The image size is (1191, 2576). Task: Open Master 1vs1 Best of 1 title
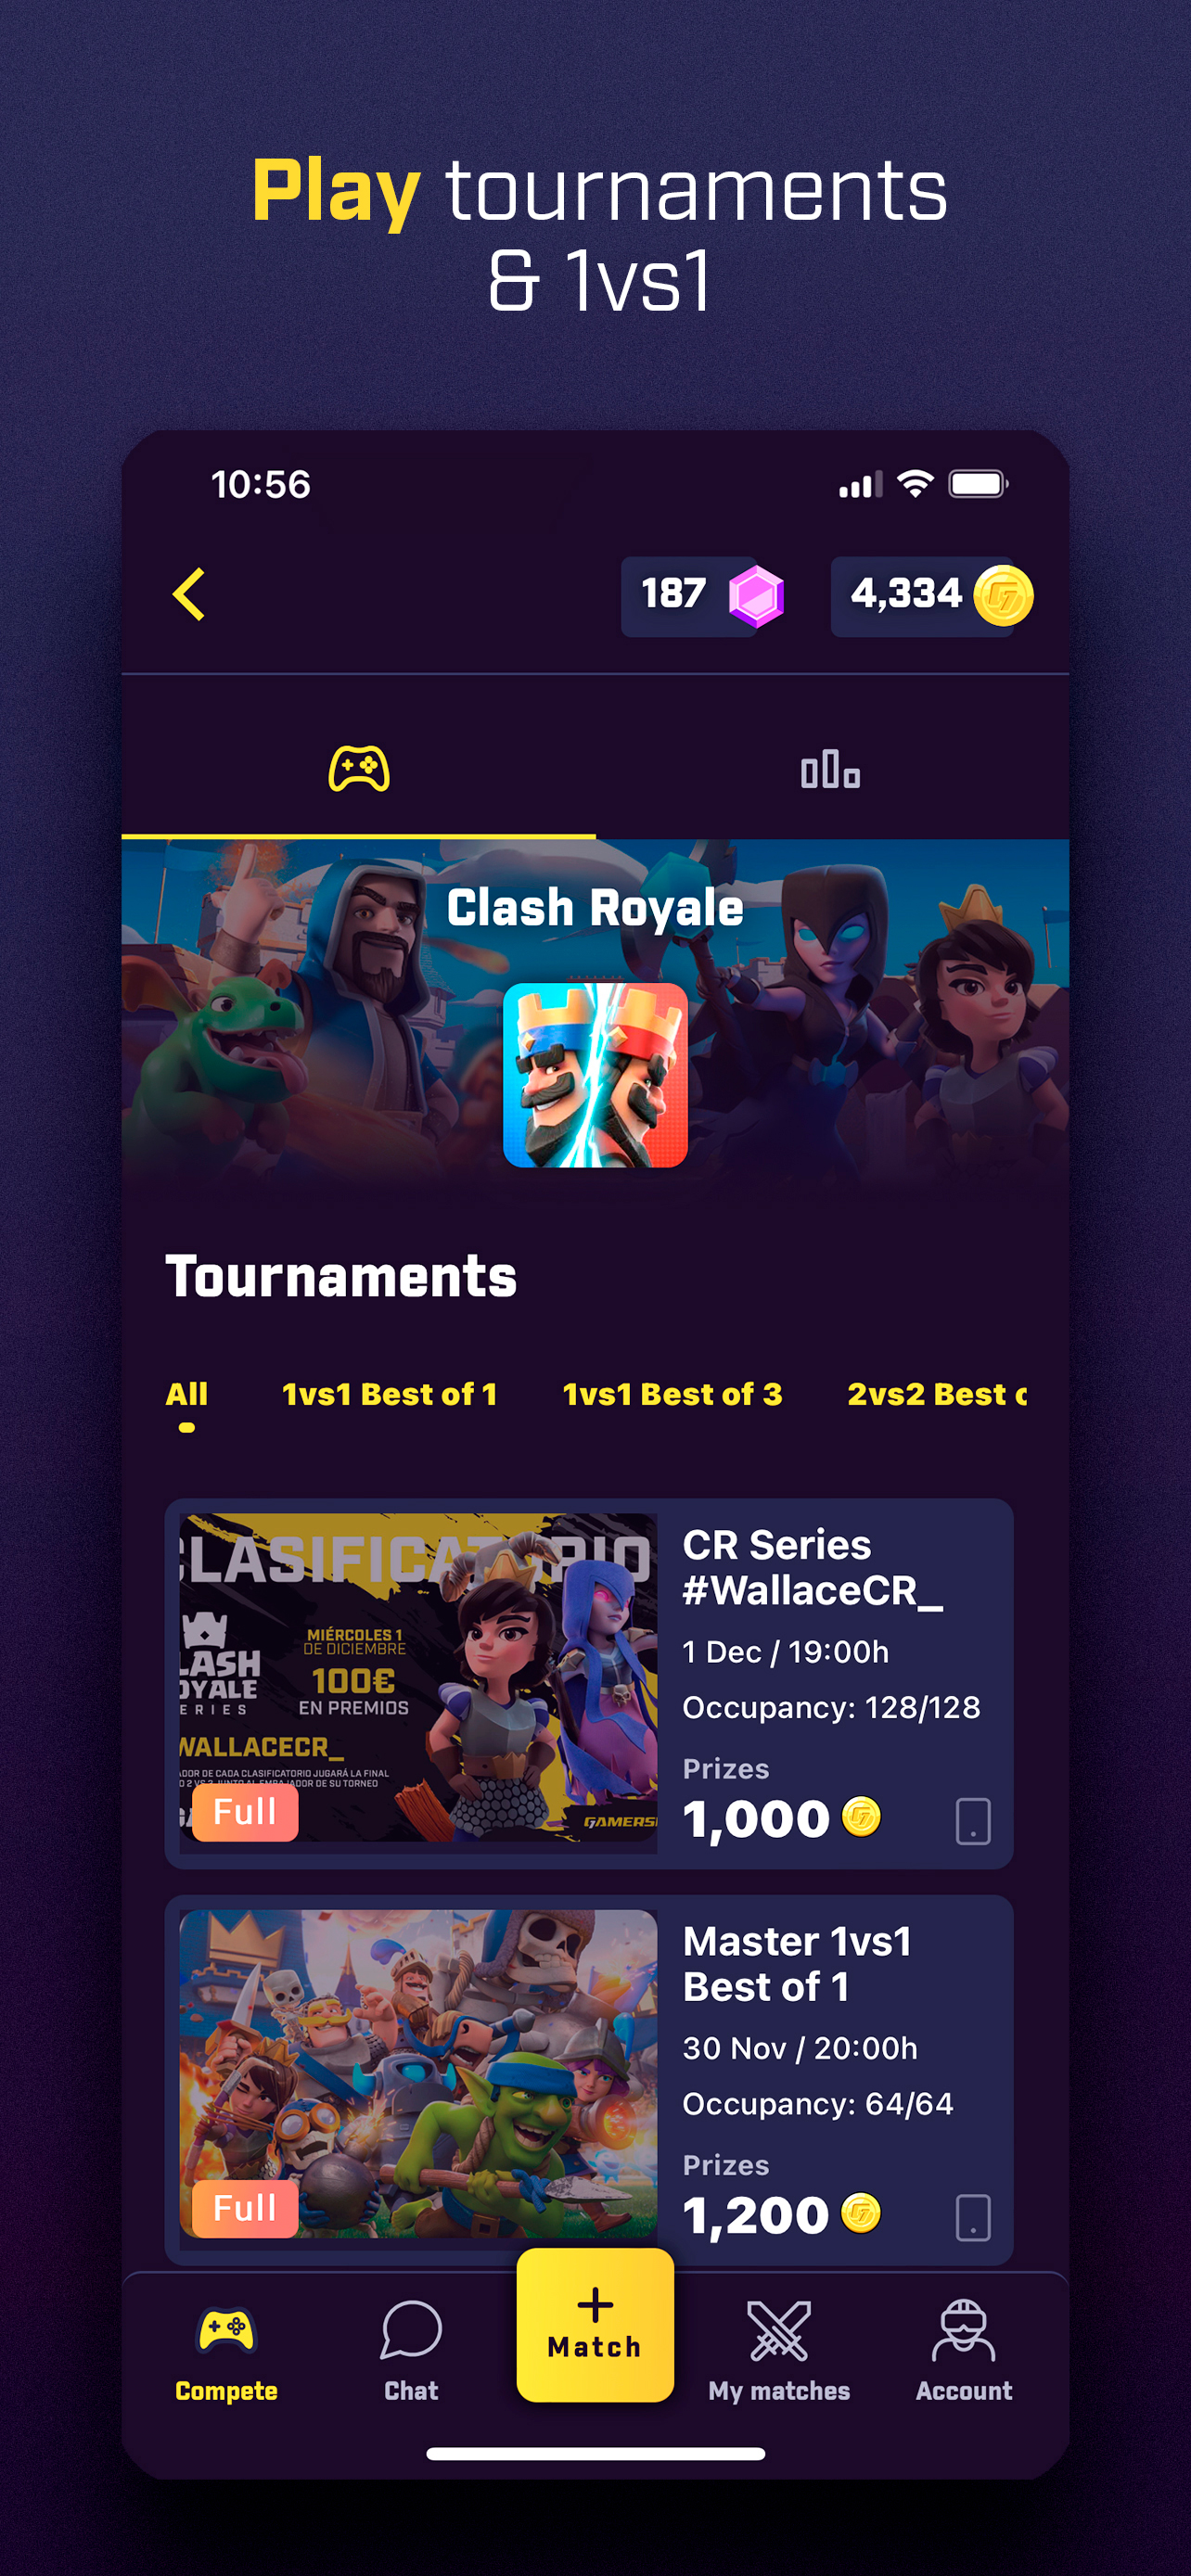797,1963
